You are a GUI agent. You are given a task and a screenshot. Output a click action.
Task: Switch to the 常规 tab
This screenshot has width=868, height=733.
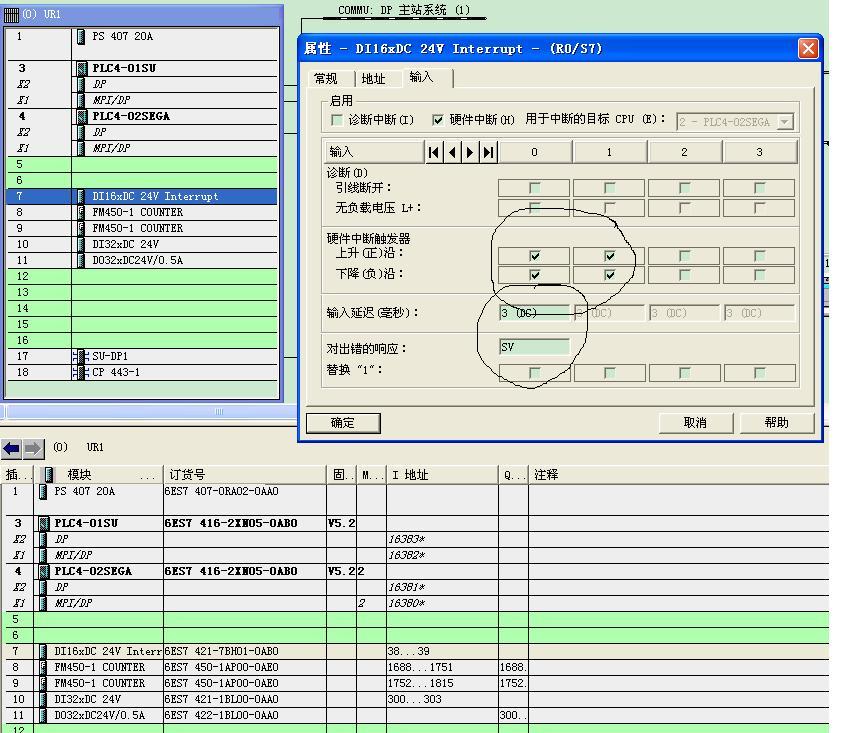click(x=326, y=78)
